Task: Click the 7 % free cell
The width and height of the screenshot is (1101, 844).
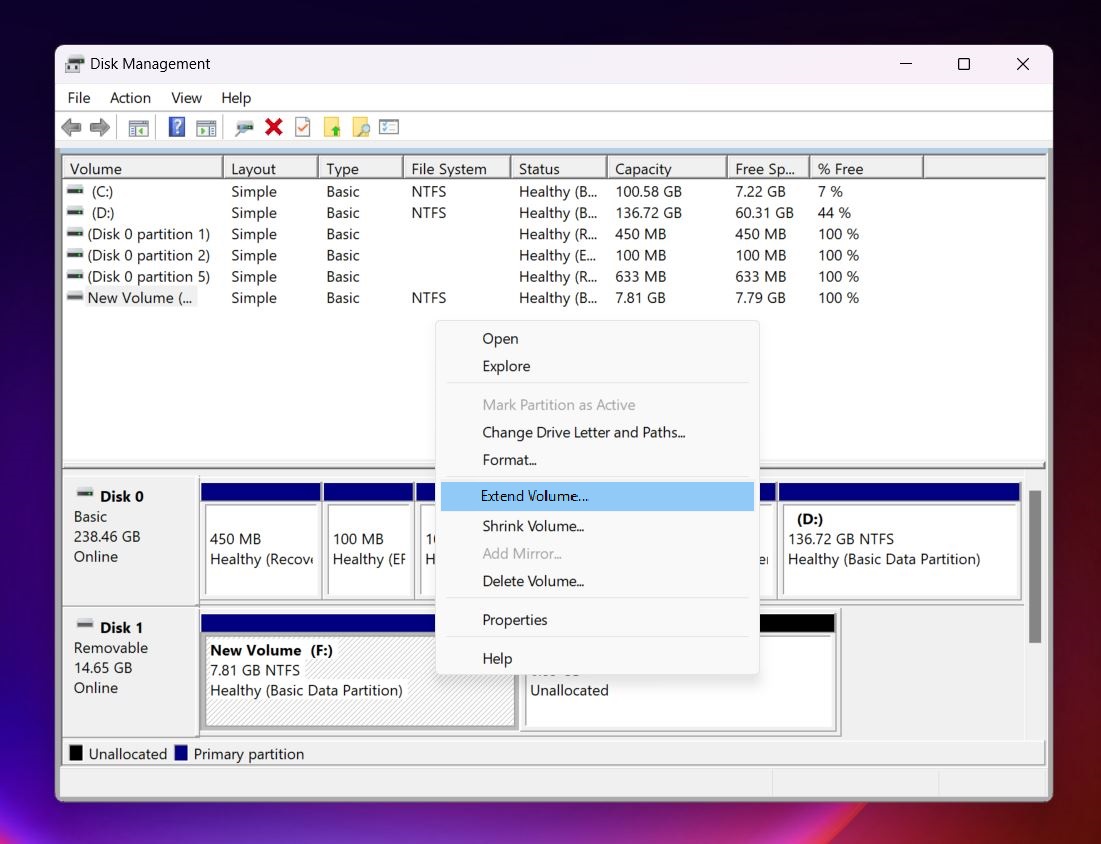Action: 830,192
